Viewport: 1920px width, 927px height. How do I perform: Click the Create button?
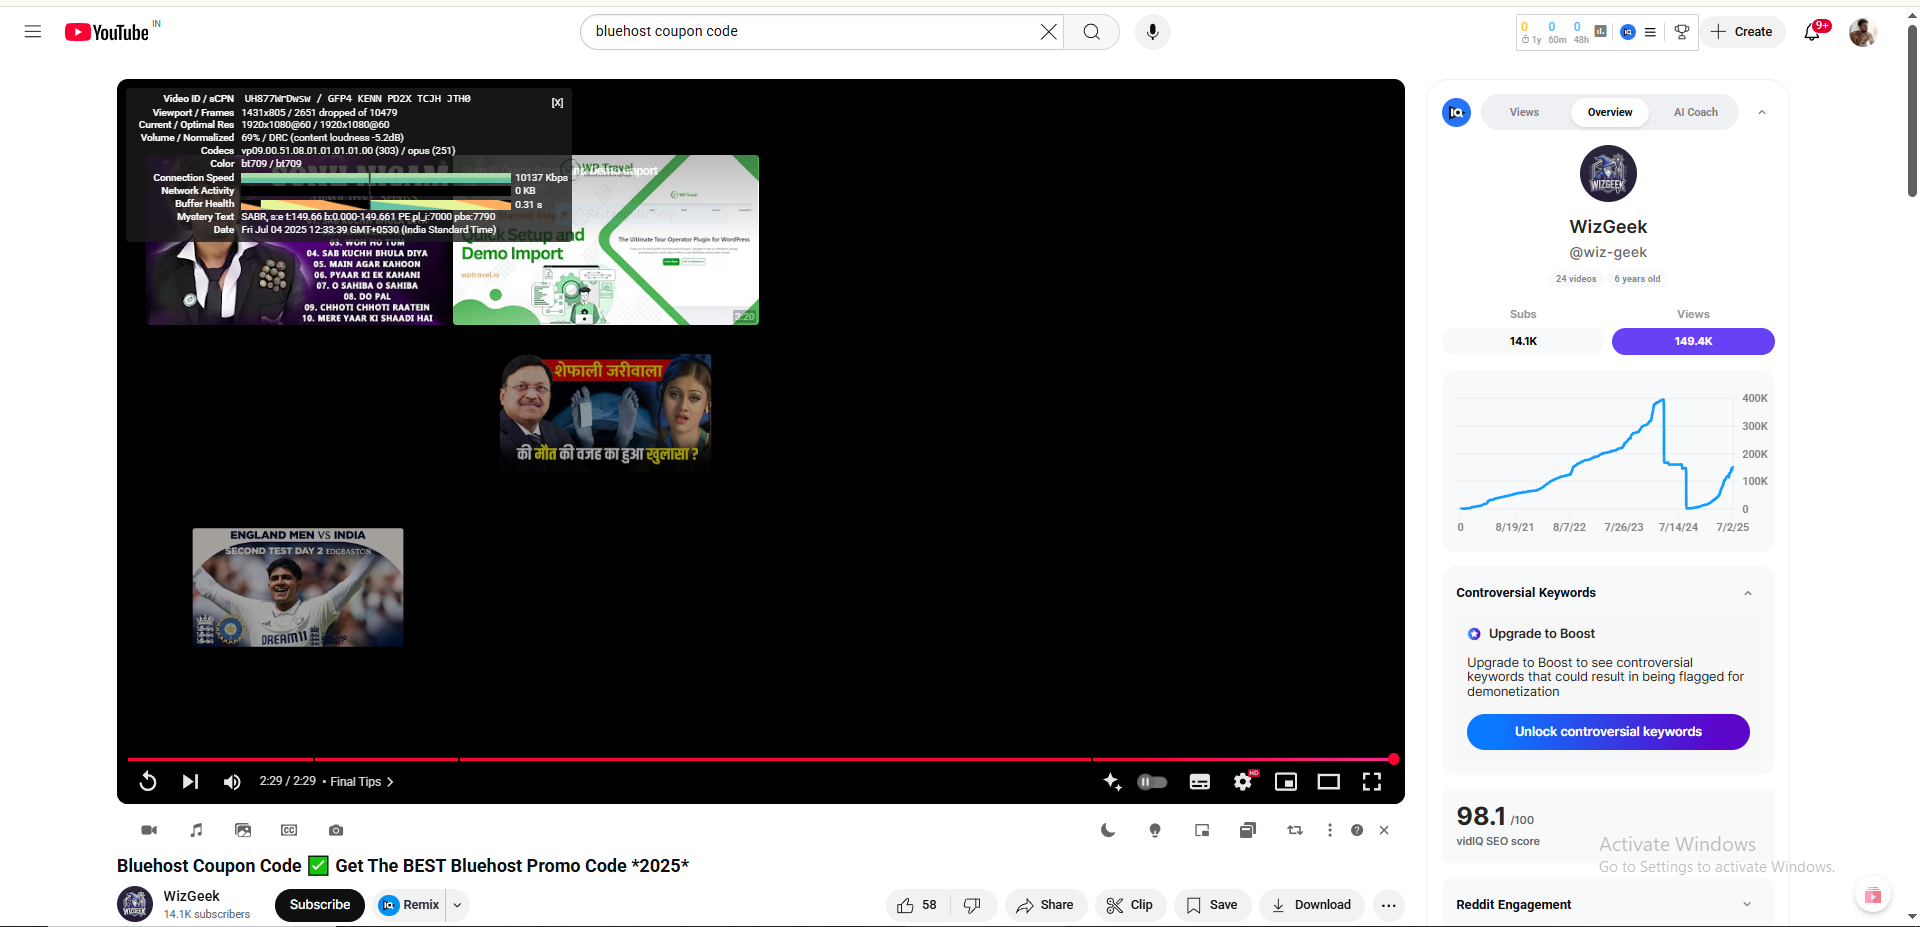click(x=1742, y=32)
